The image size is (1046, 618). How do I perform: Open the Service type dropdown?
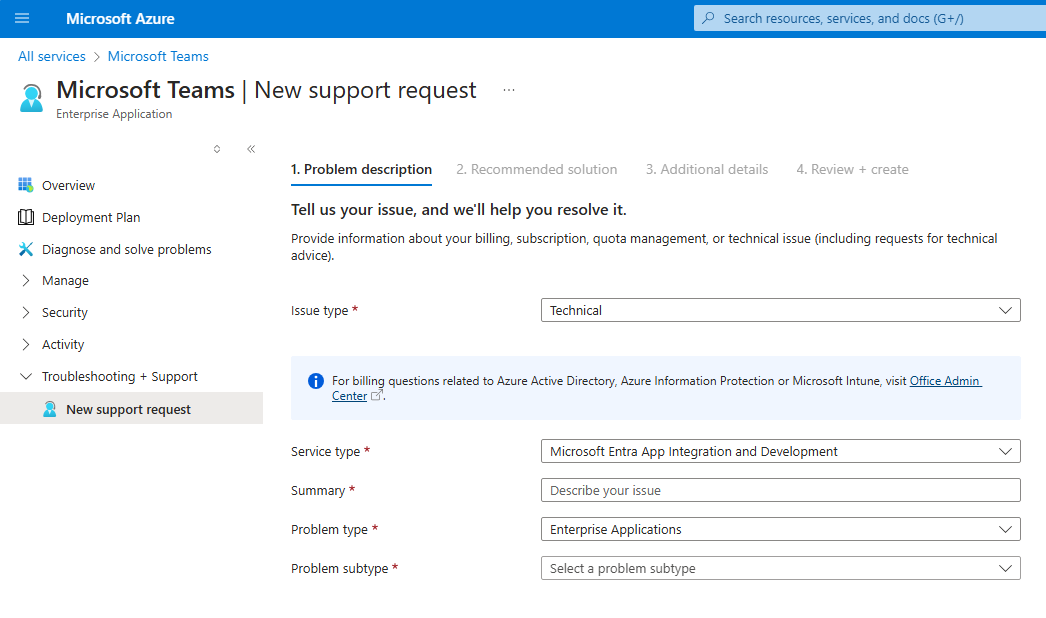(780, 451)
